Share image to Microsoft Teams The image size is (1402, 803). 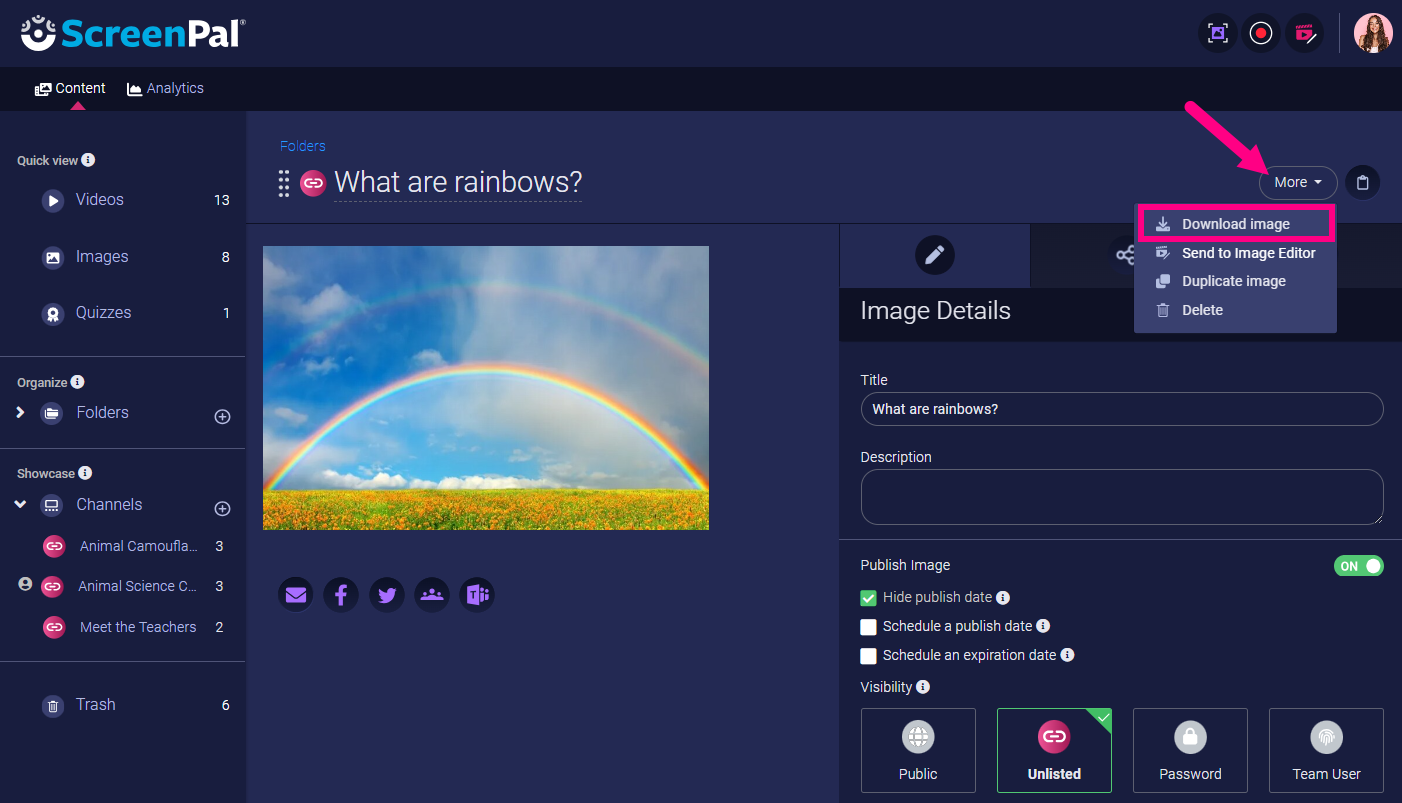click(477, 595)
